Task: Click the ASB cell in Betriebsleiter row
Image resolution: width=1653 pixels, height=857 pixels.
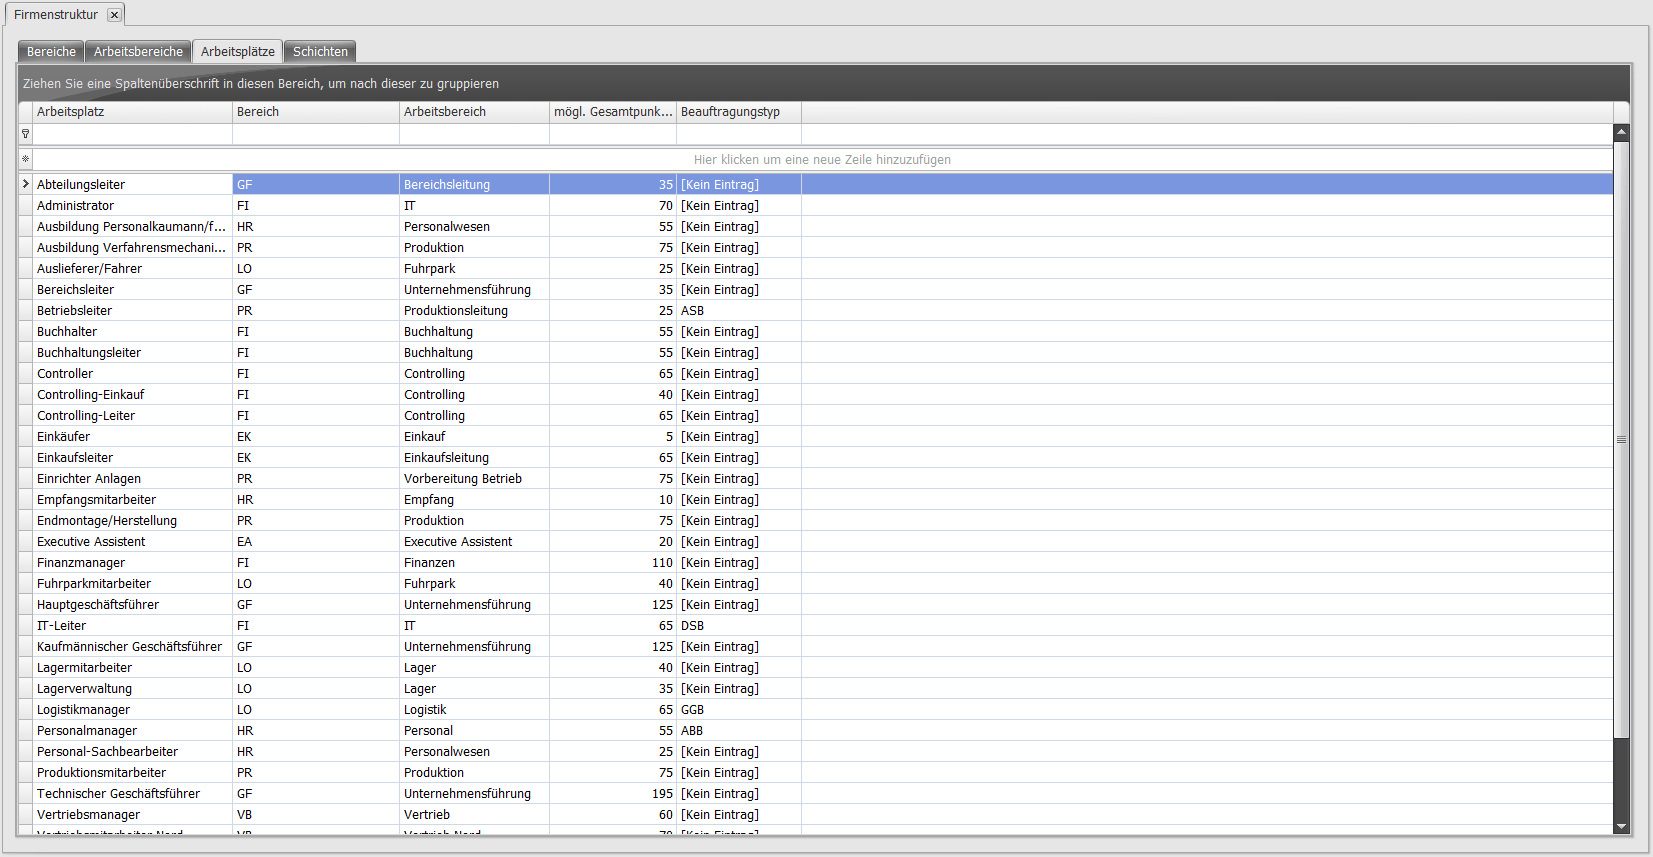Action: coord(693,311)
